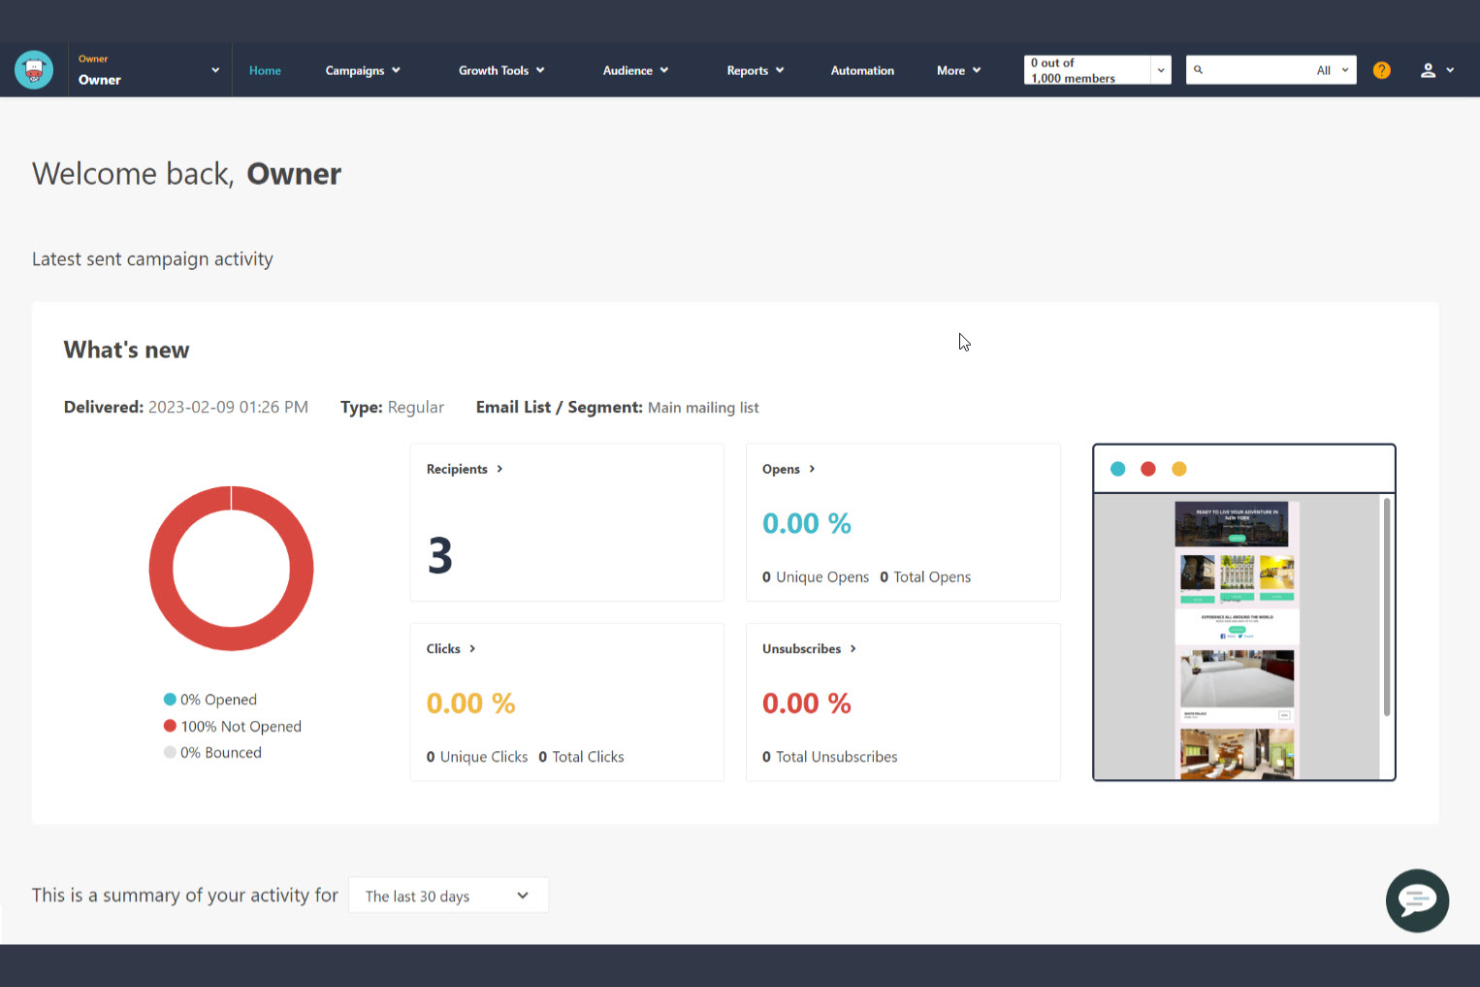Click the application logo icon
This screenshot has width=1480, height=987.
click(33, 69)
